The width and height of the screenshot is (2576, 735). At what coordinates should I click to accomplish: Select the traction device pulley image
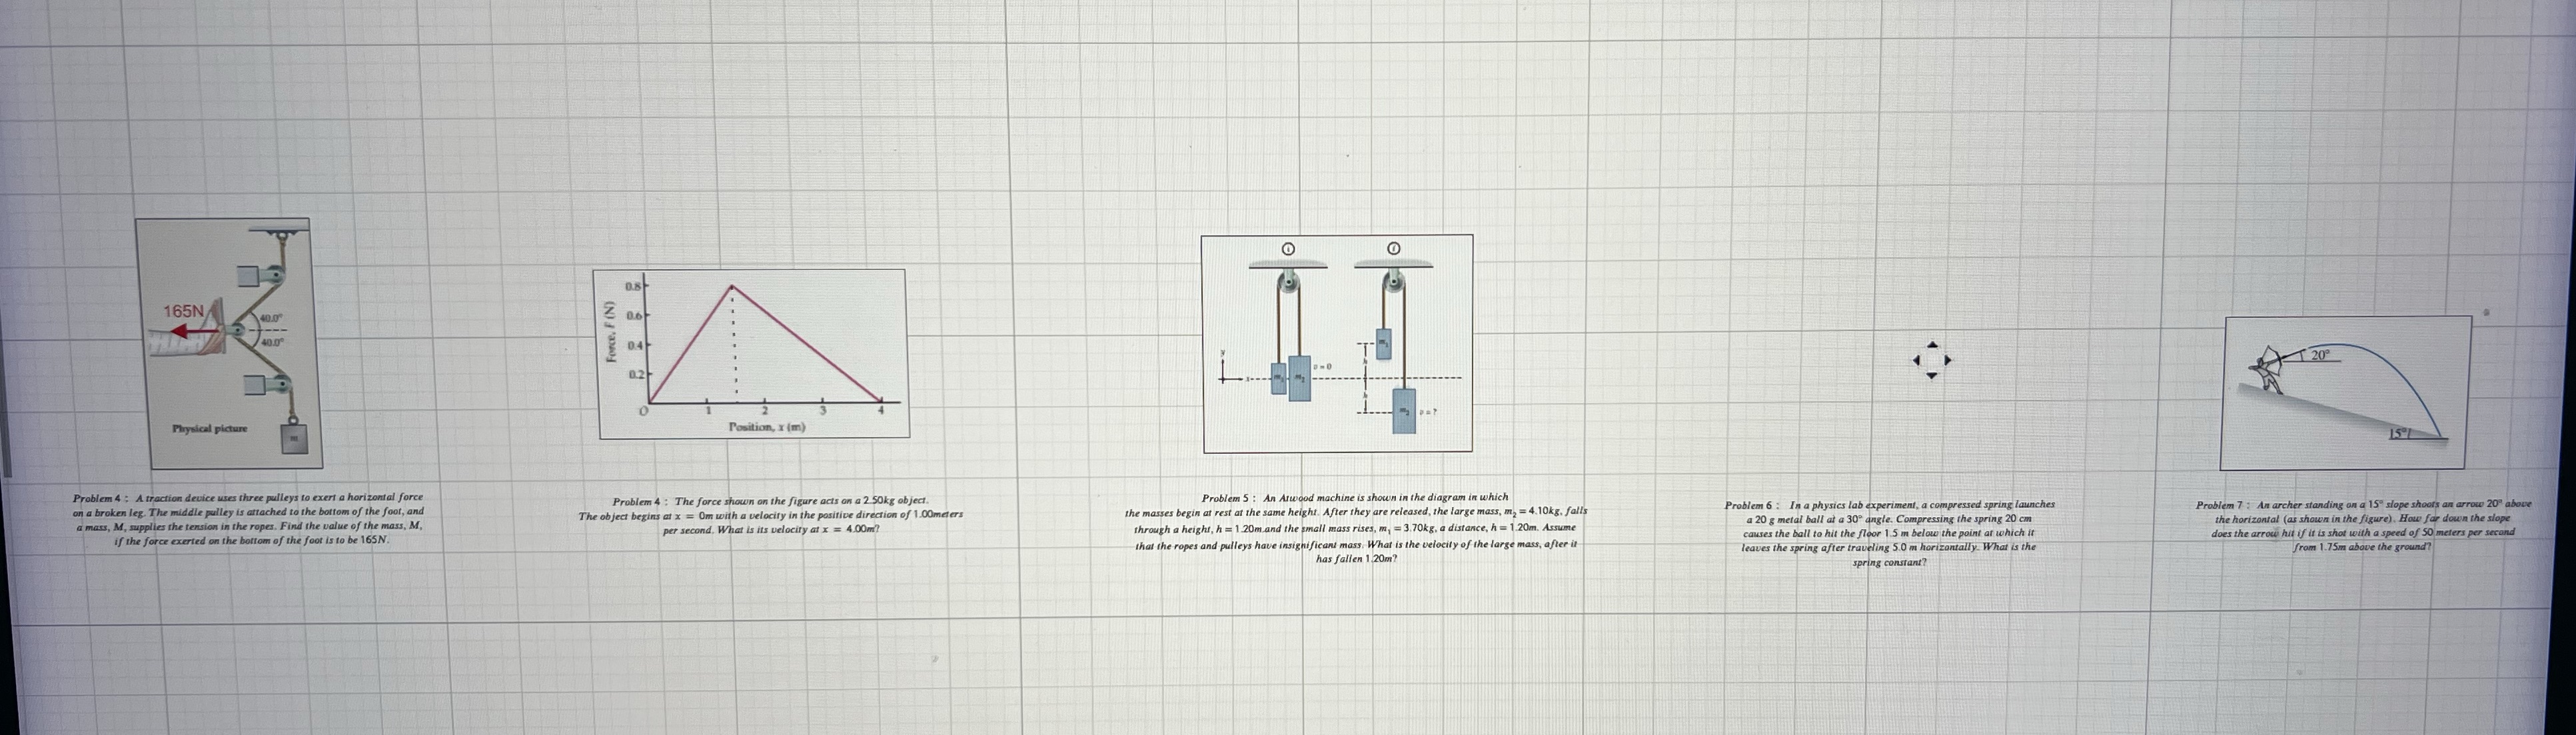tap(230, 343)
